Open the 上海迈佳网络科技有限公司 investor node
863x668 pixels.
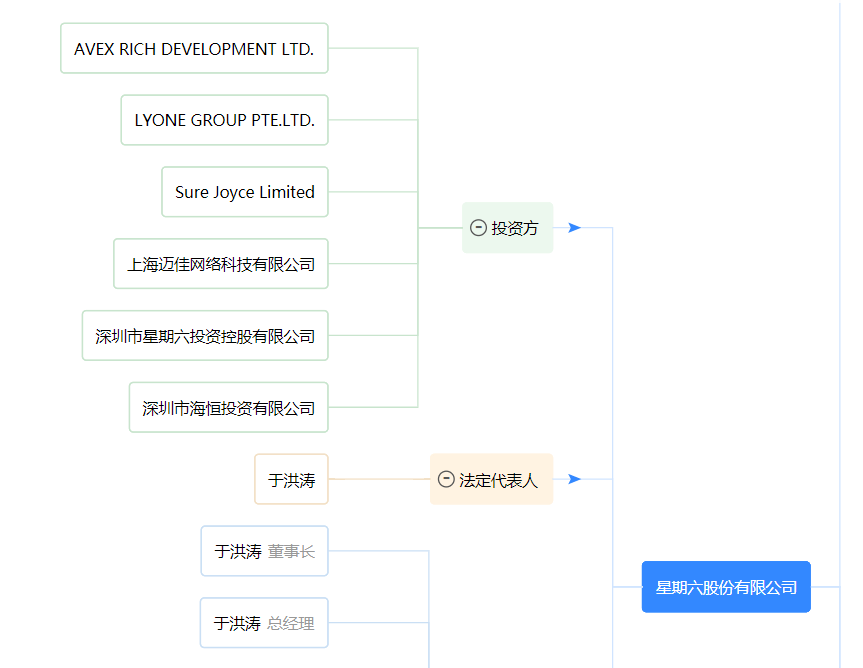pyautogui.click(x=221, y=264)
